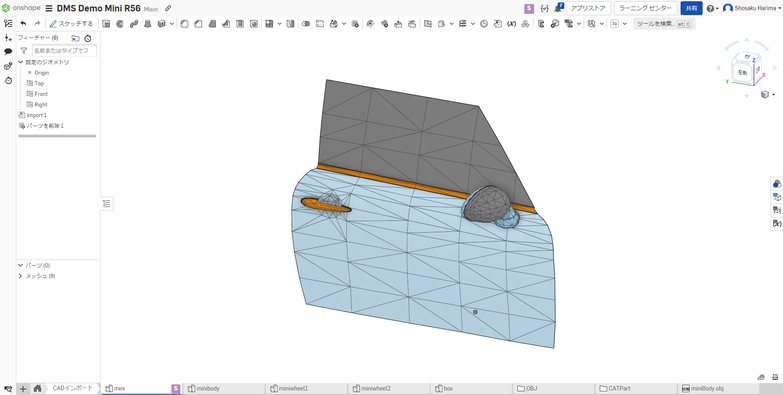Open the Help menu dropdown
The width and height of the screenshot is (783, 395).
(x=713, y=8)
